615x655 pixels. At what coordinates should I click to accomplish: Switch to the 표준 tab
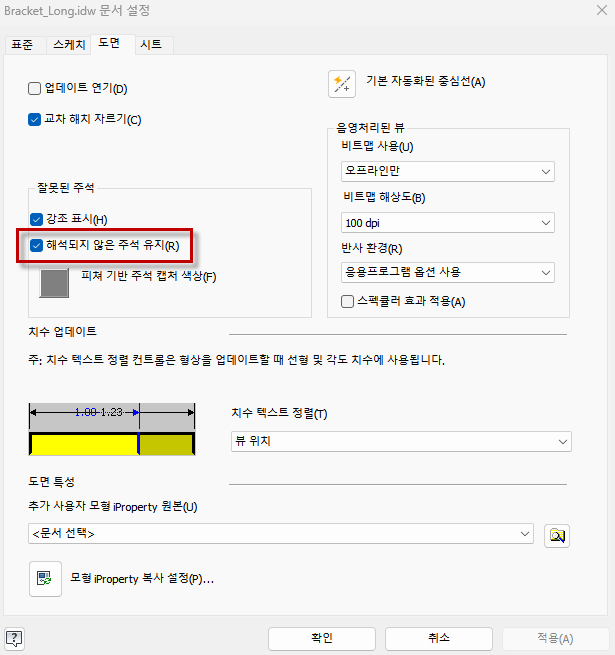tap(21, 45)
